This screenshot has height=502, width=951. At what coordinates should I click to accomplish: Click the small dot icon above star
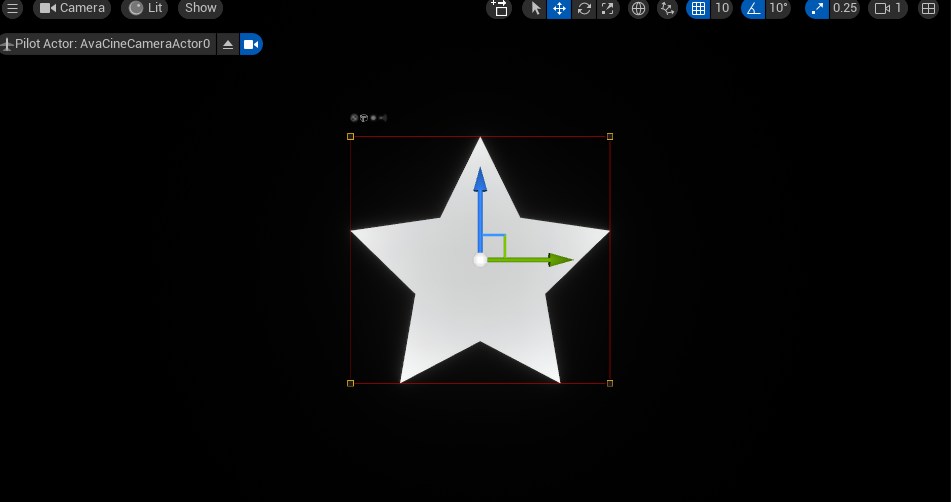pyautogui.click(x=374, y=118)
